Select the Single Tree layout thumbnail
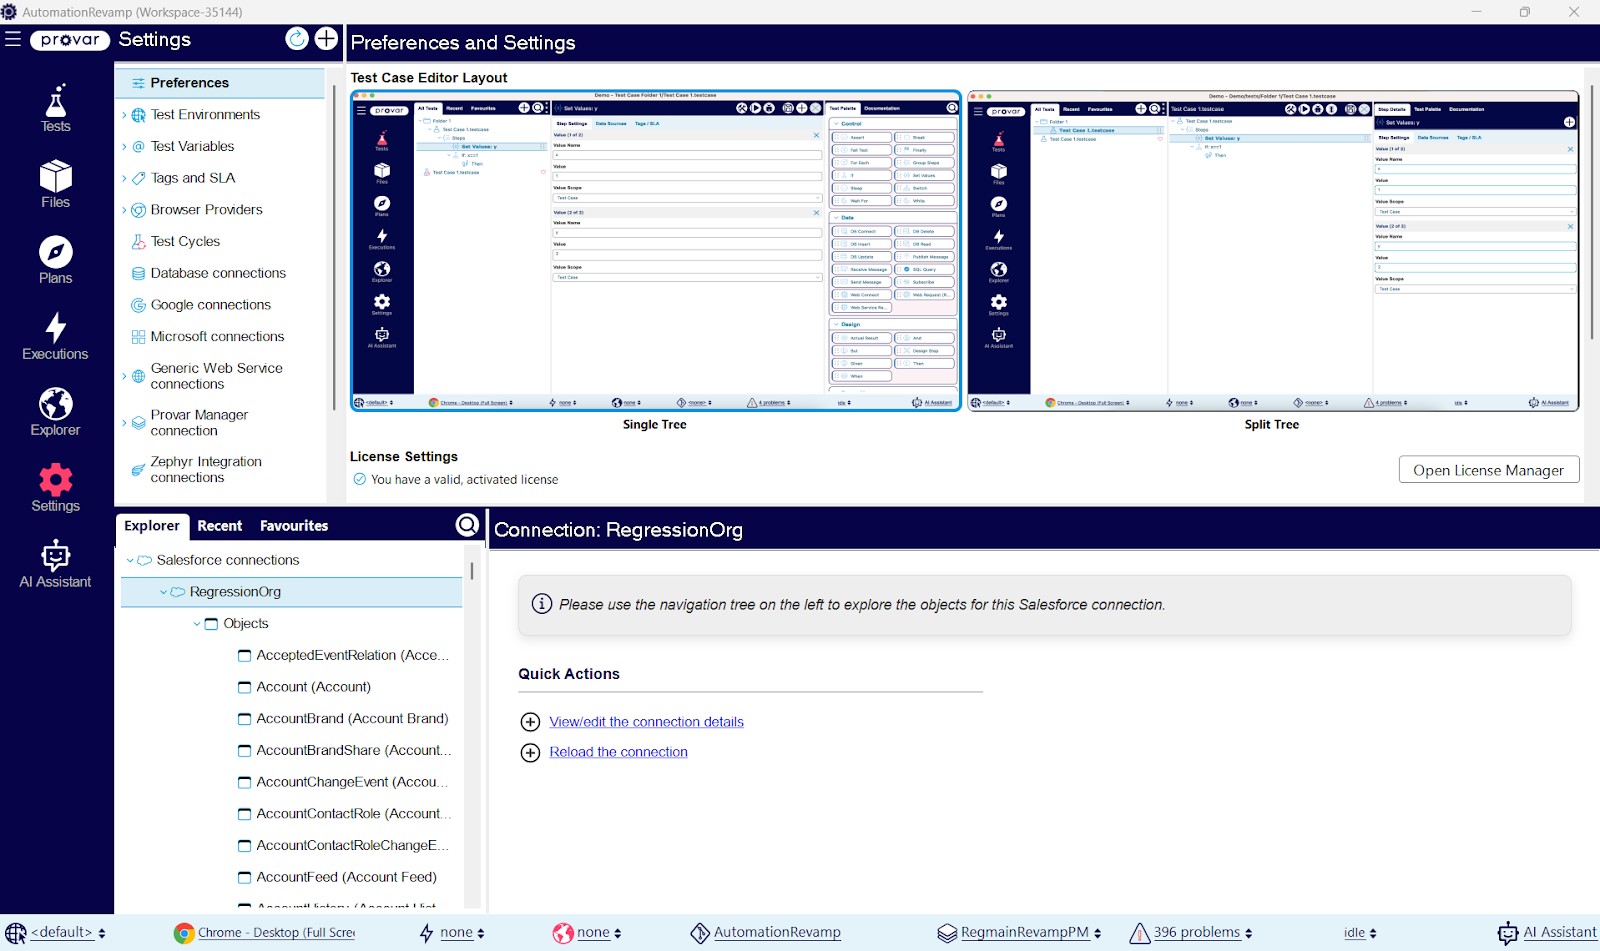 tap(655, 251)
